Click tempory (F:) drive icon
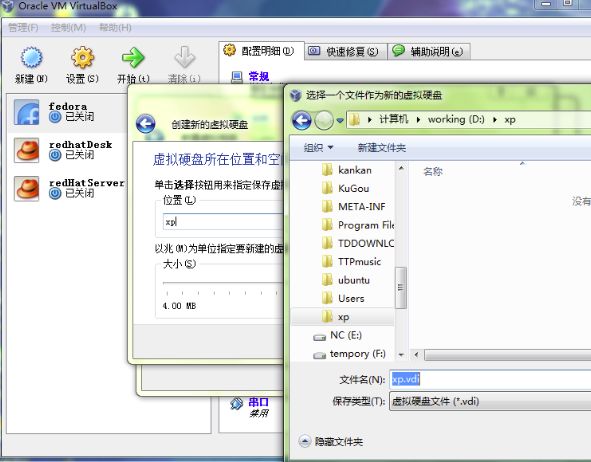Image resolution: width=591 pixels, height=462 pixels. [x=320, y=355]
